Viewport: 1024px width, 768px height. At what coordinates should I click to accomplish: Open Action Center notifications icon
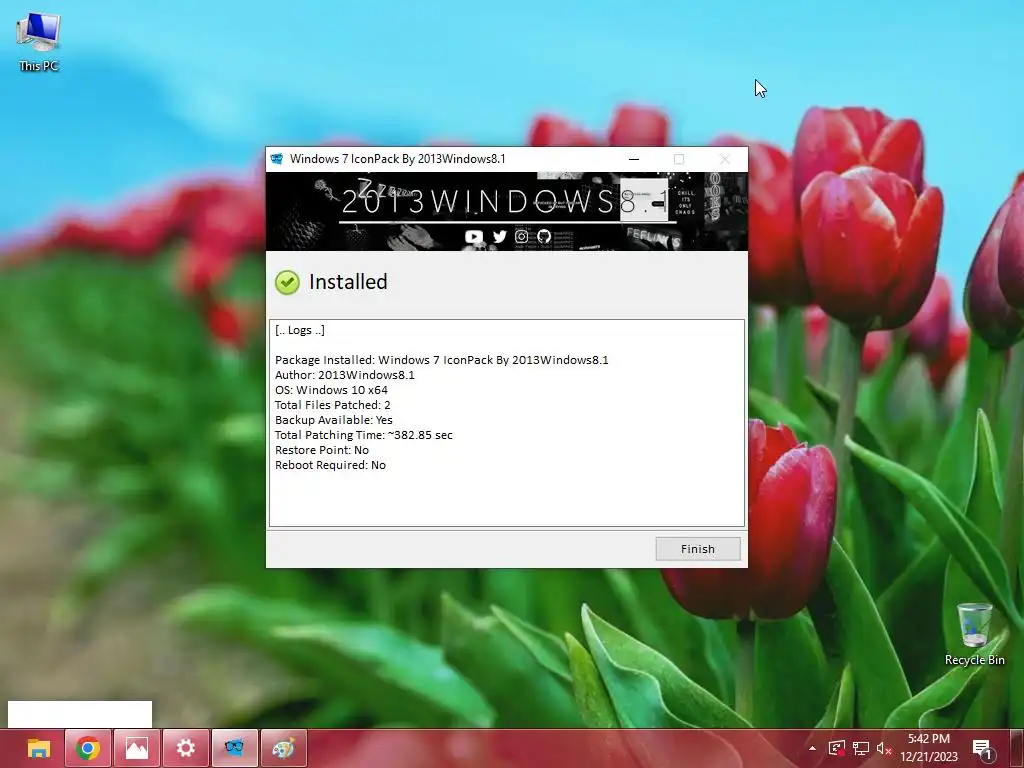click(982, 748)
